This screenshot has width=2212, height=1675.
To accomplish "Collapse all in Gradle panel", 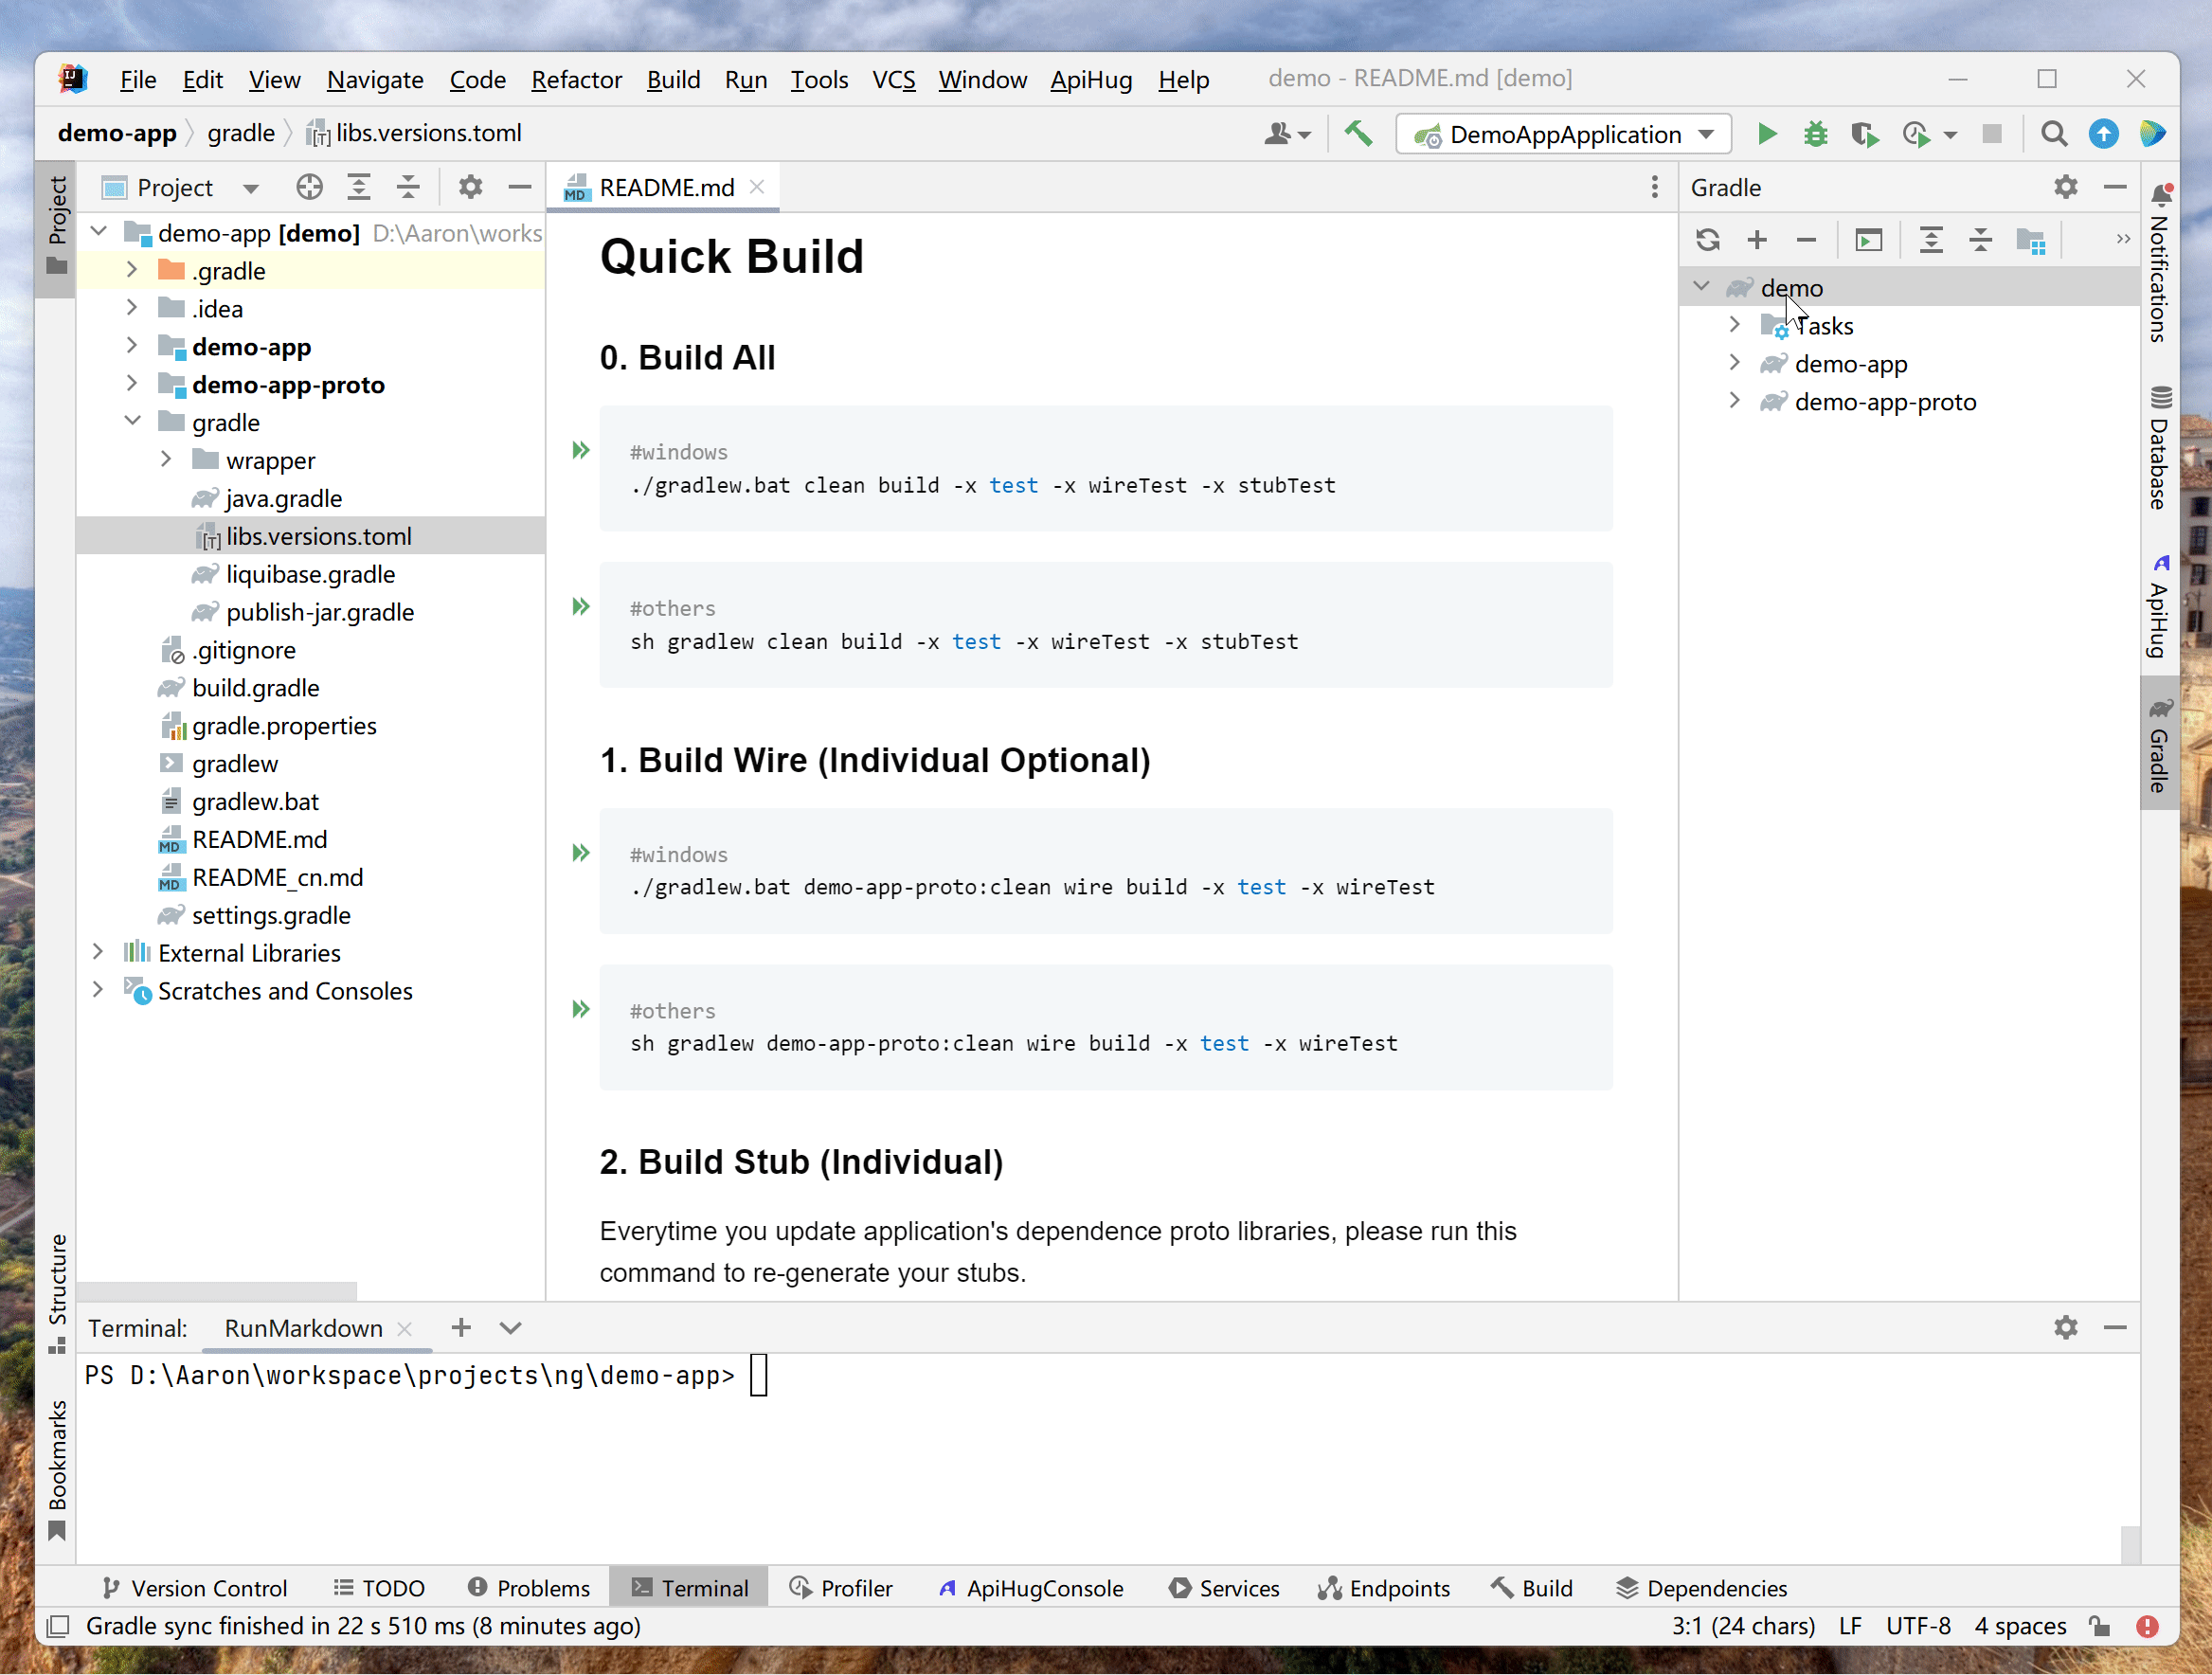I will [x=1981, y=240].
